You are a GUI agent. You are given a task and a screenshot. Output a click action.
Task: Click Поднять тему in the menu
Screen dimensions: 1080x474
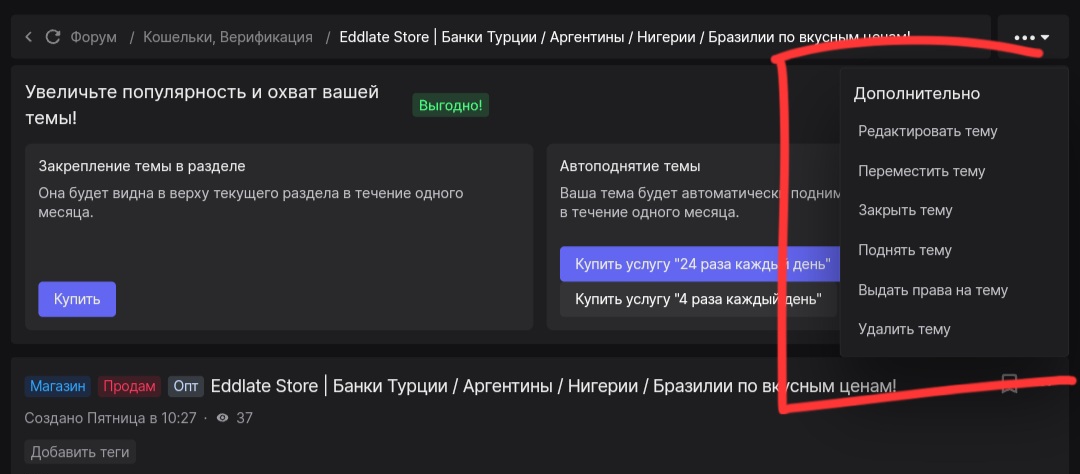pos(905,250)
